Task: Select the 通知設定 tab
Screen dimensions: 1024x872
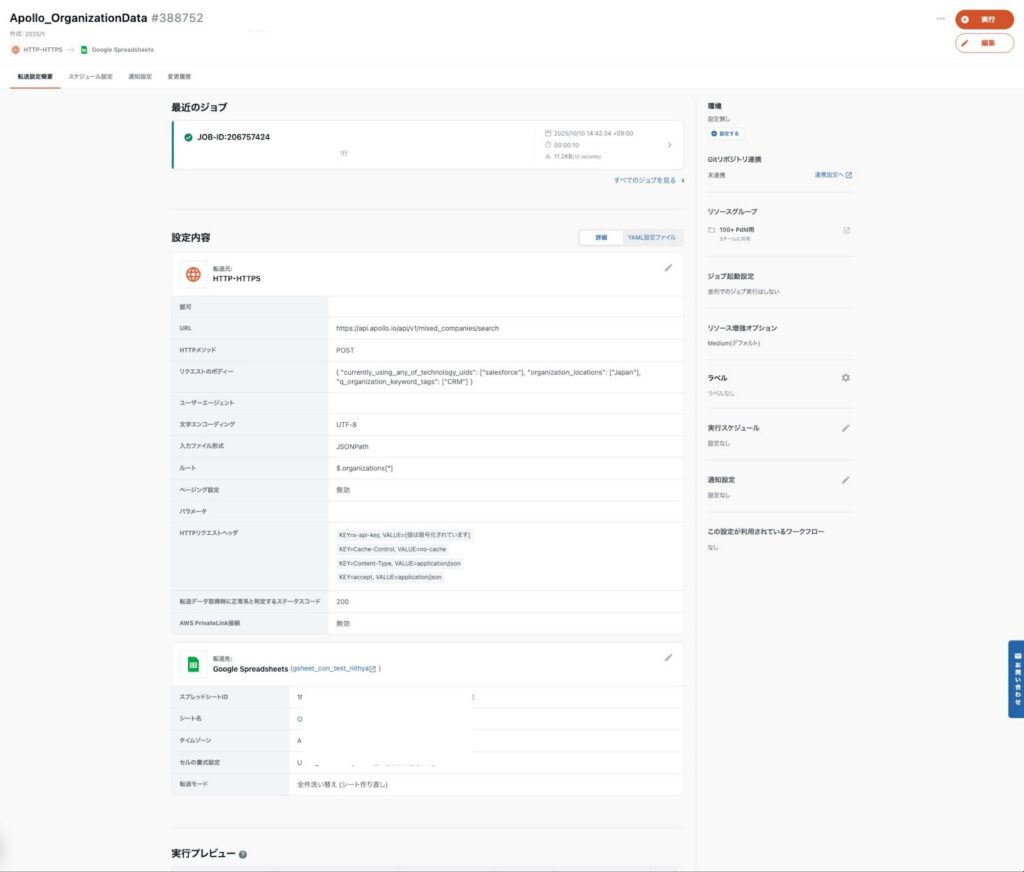Action: click(140, 76)
